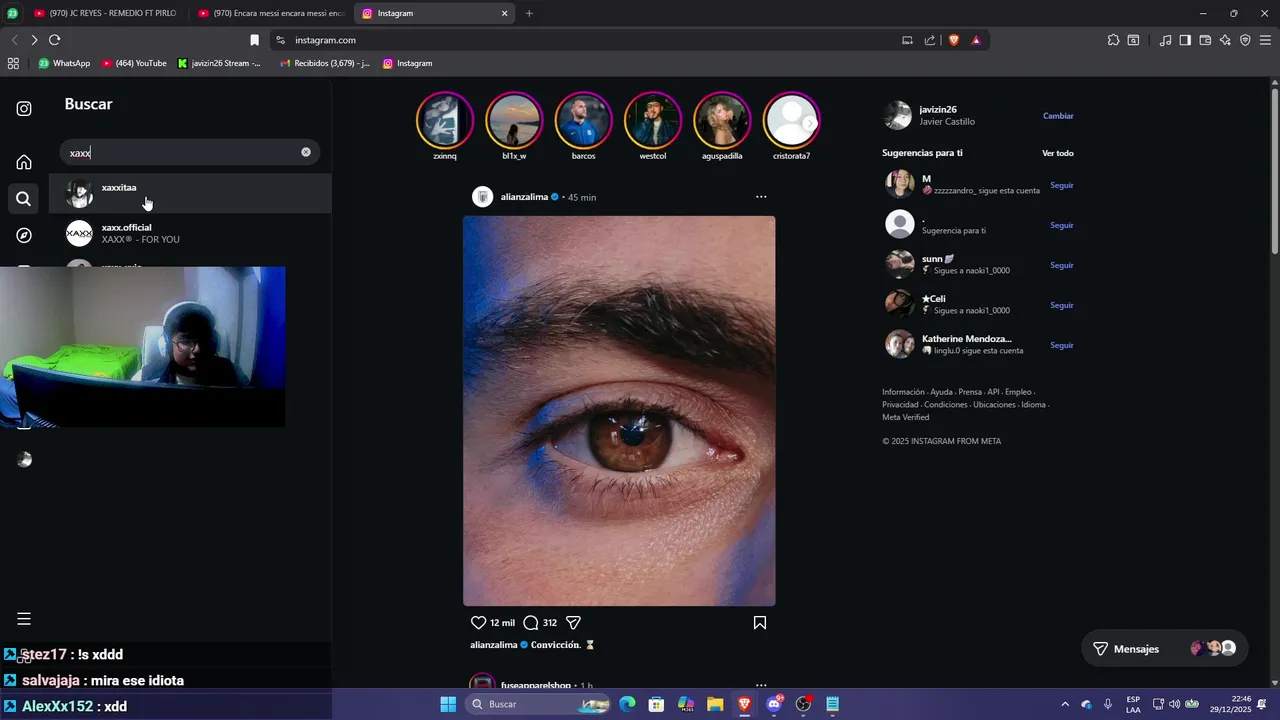The image size is (1280, 720).
Task: Open the Mensajes floating button
Action: [1165, 649]
